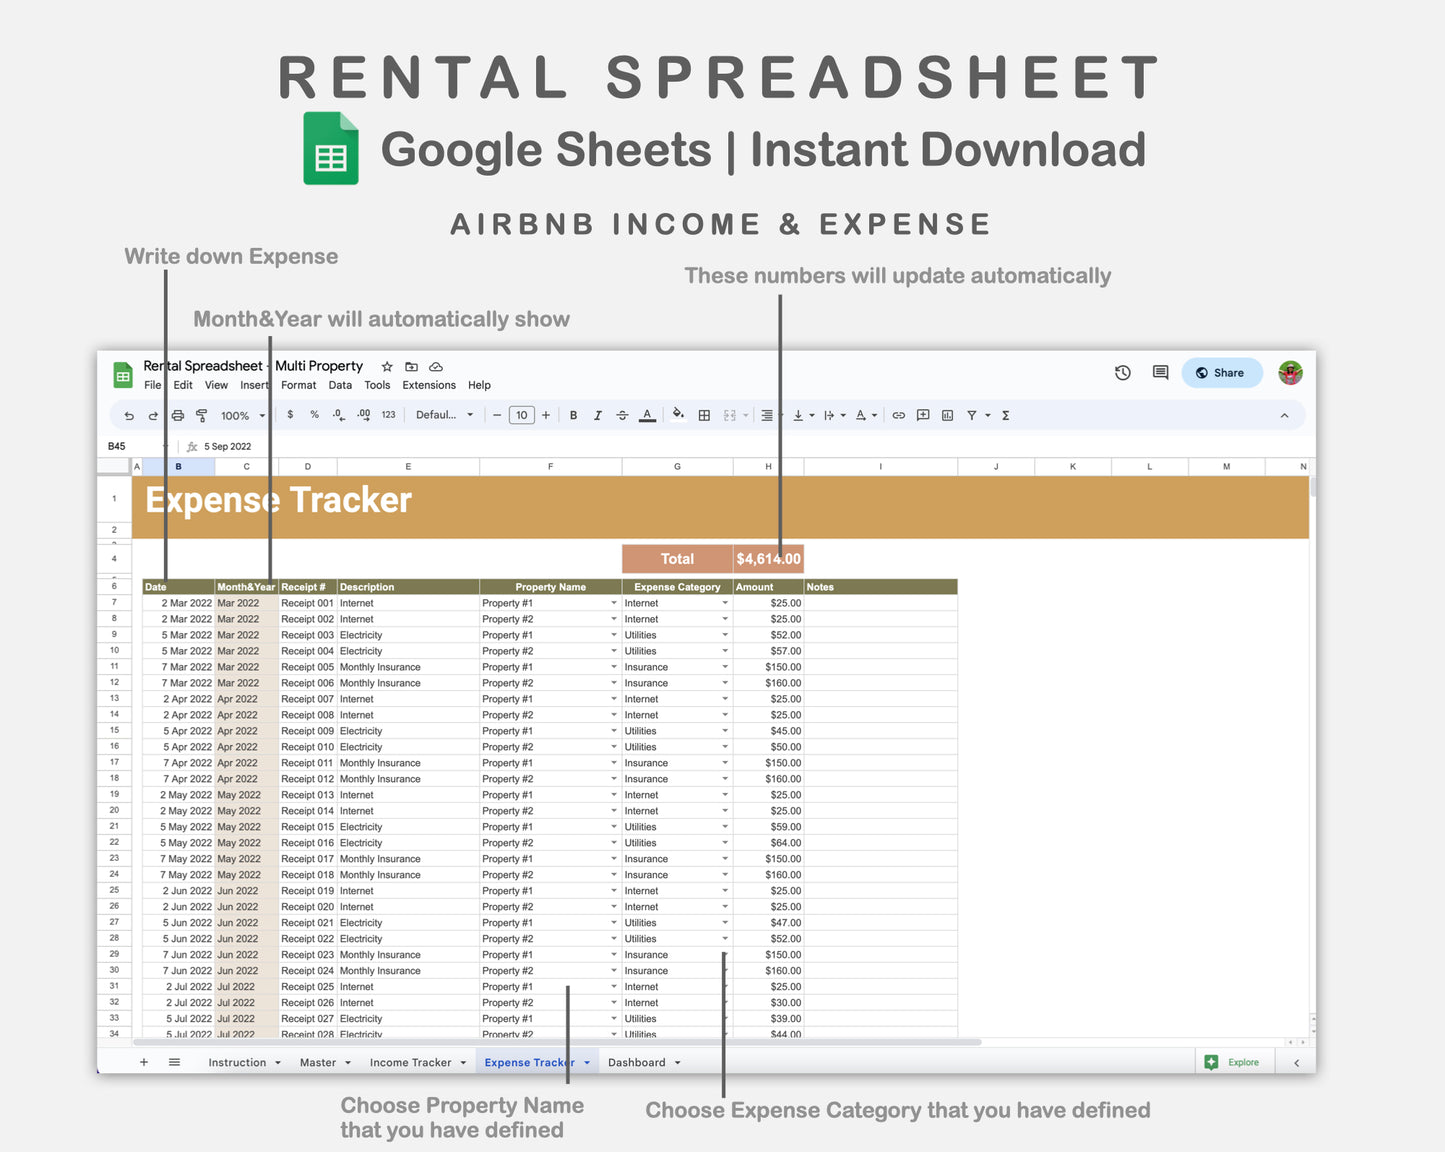Screen dimensions: 1445x1152
Task: Open Explore in the bottom right
Action: tap(1234, 1062)
